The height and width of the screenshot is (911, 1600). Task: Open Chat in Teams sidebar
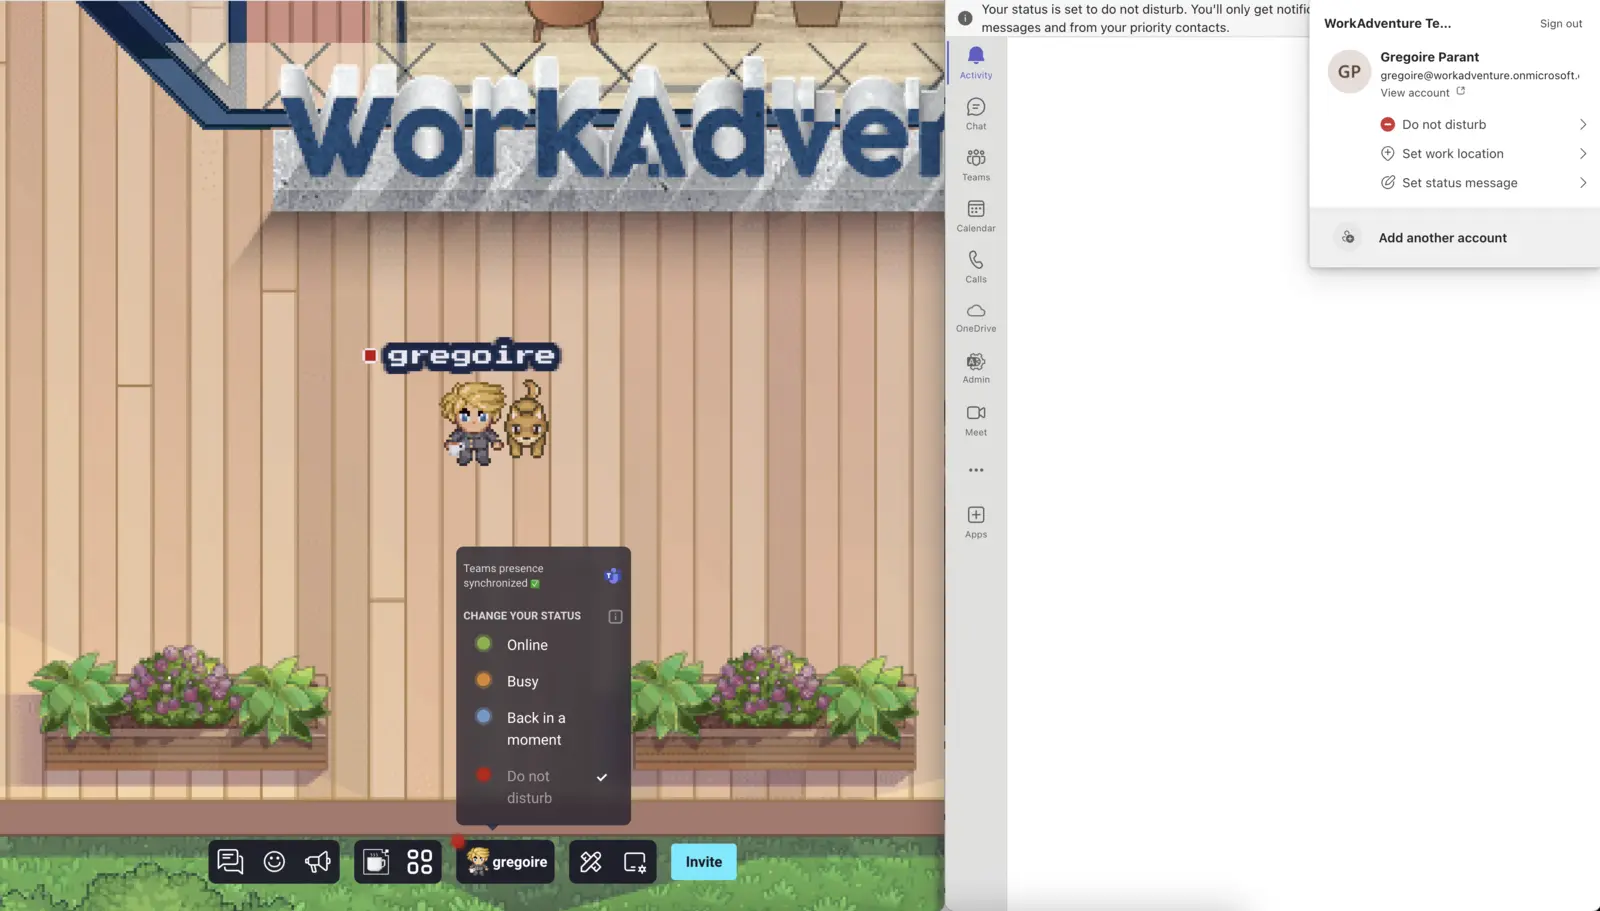pos(976,113)
